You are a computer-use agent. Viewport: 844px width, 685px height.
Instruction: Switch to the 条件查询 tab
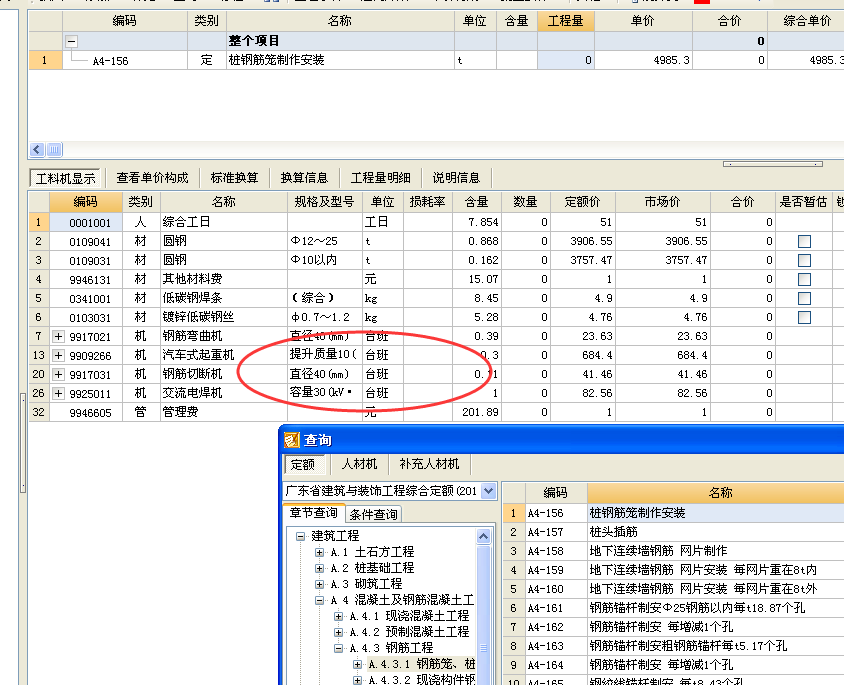coord(373,514)
